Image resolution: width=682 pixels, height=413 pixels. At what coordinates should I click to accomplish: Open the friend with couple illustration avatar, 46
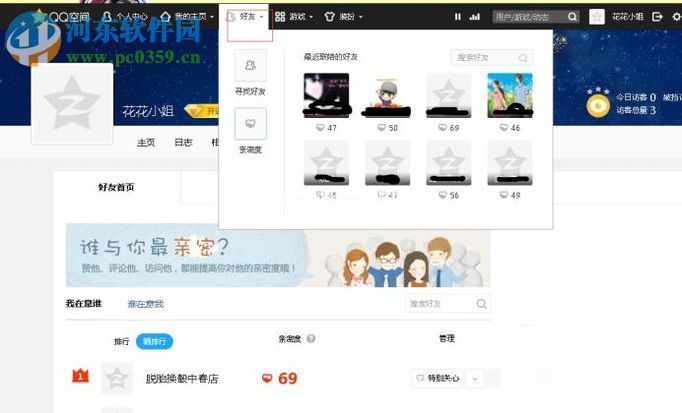pyautogui.click(x=510, y=96)
